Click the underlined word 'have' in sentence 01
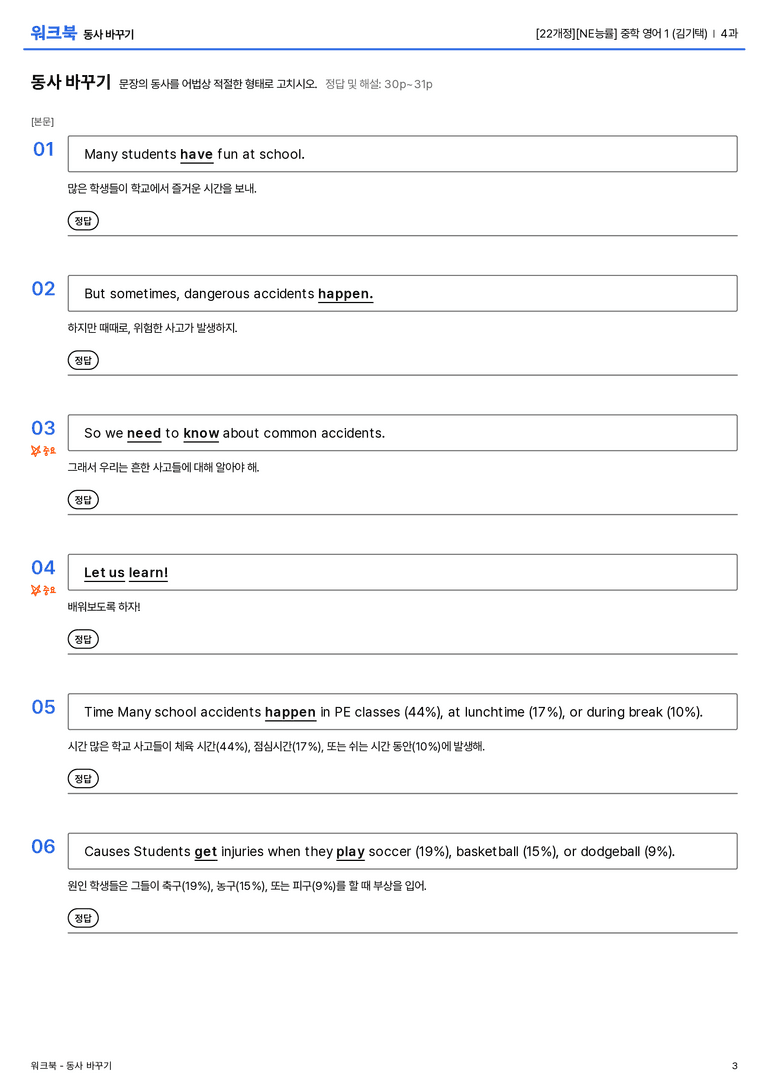The height and width of the screenshot is (1087, 768). coord(196,155)
